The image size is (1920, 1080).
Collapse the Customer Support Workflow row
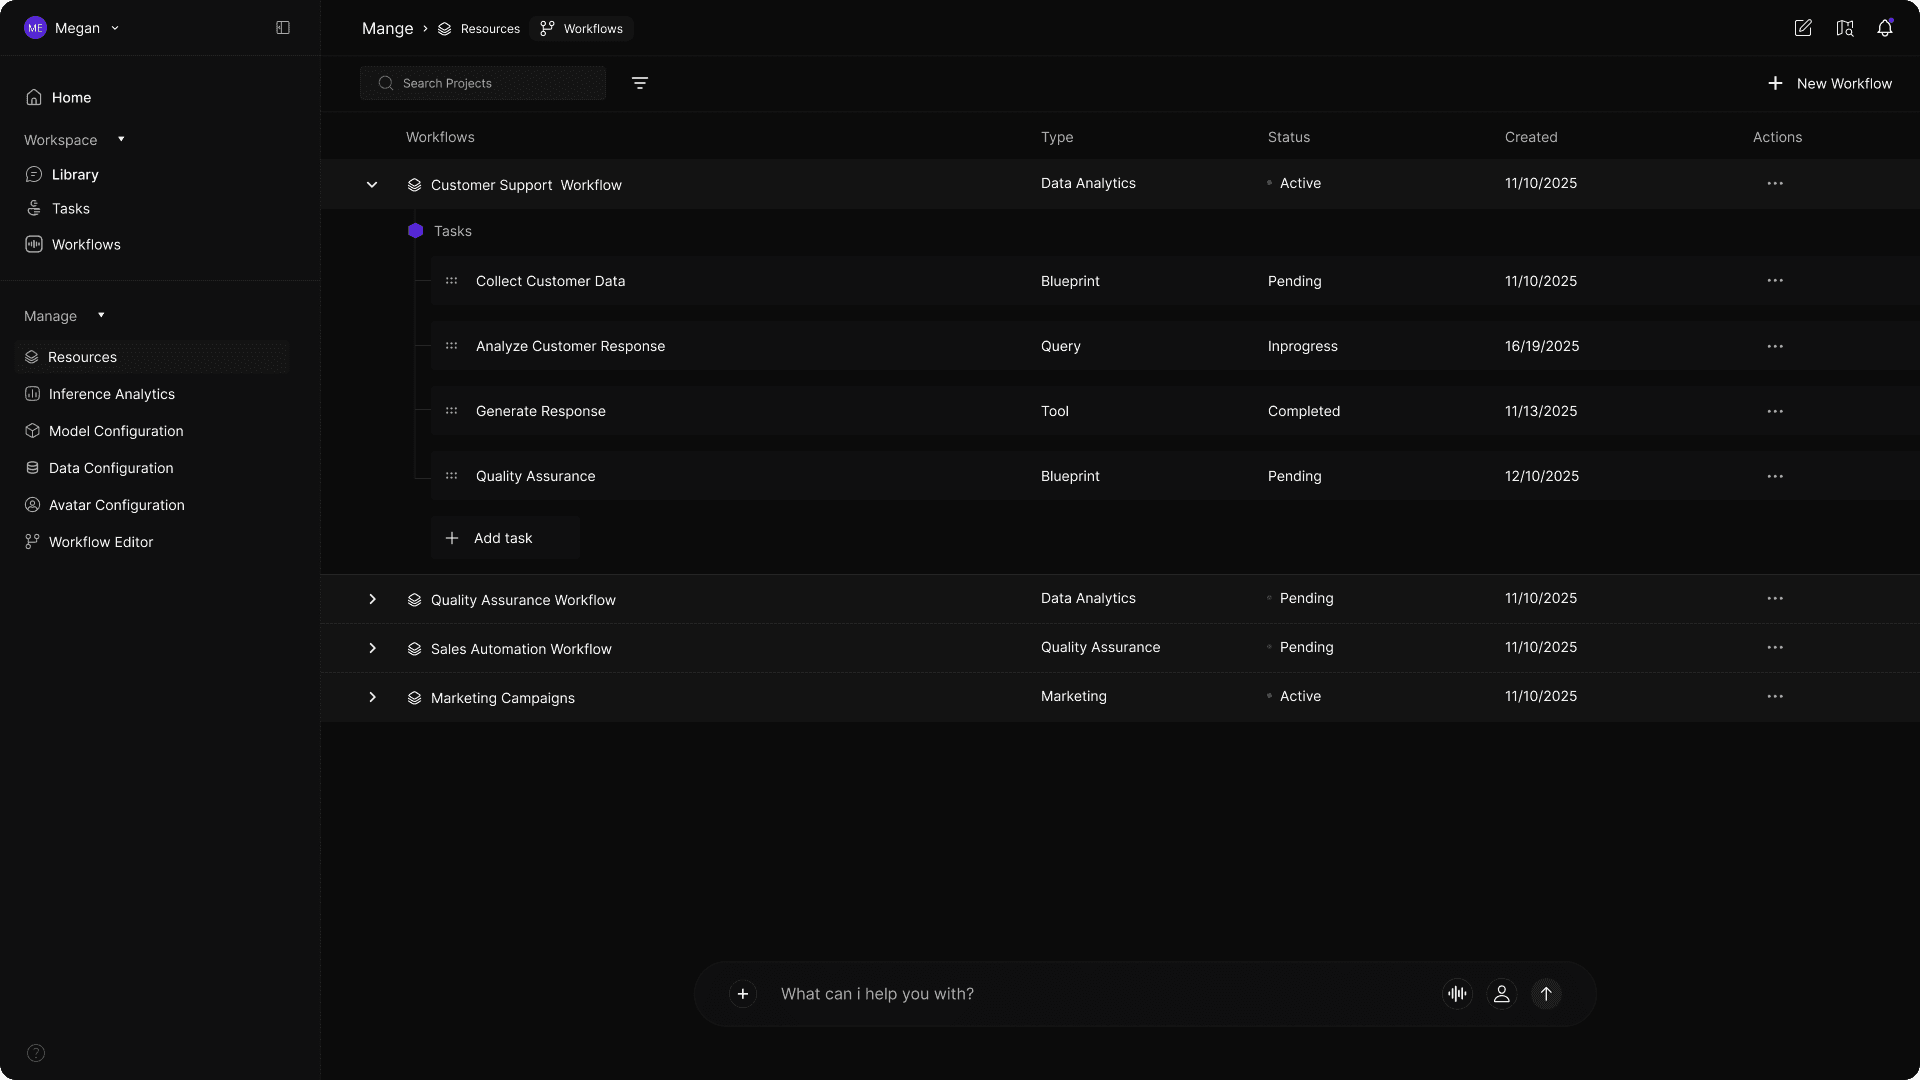pos(372,185)
